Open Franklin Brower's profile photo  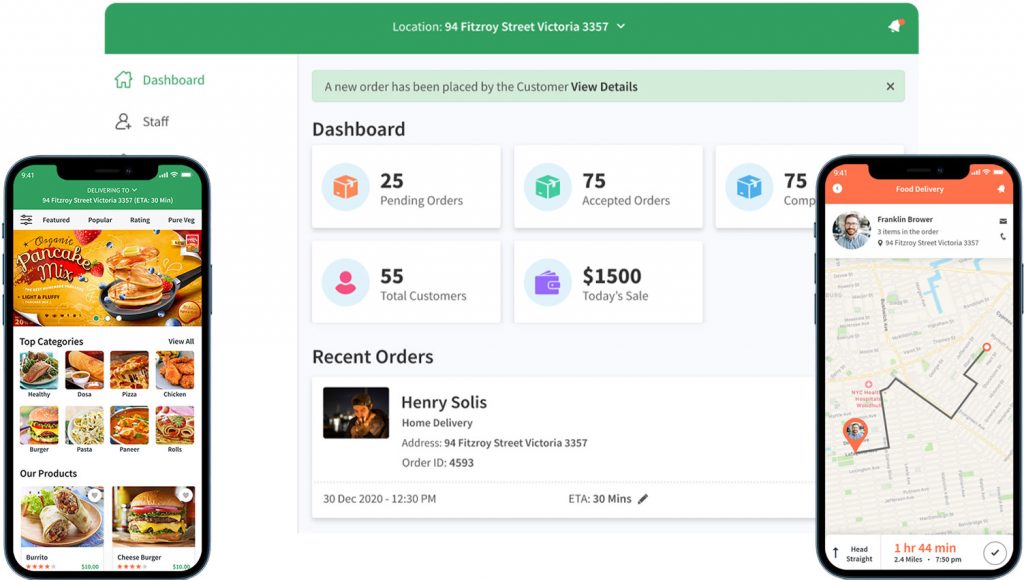pyautogui.click(x=852, y=231)
